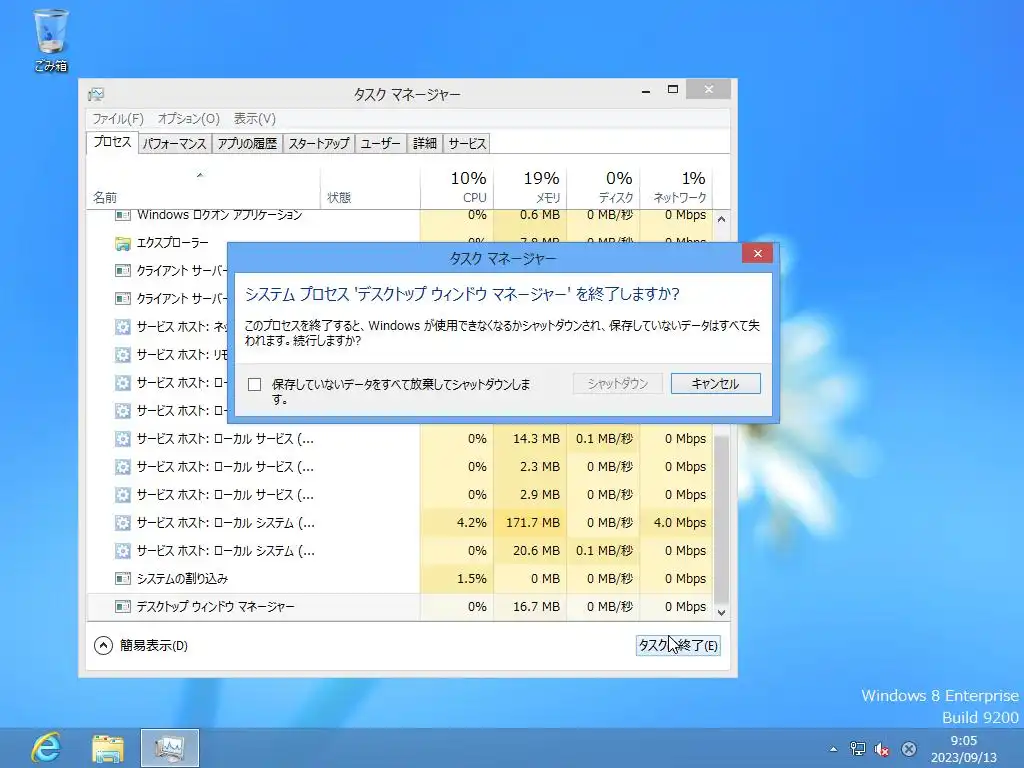
Task: Close the confirmation dialog with the red X
Action: (757, 253)
